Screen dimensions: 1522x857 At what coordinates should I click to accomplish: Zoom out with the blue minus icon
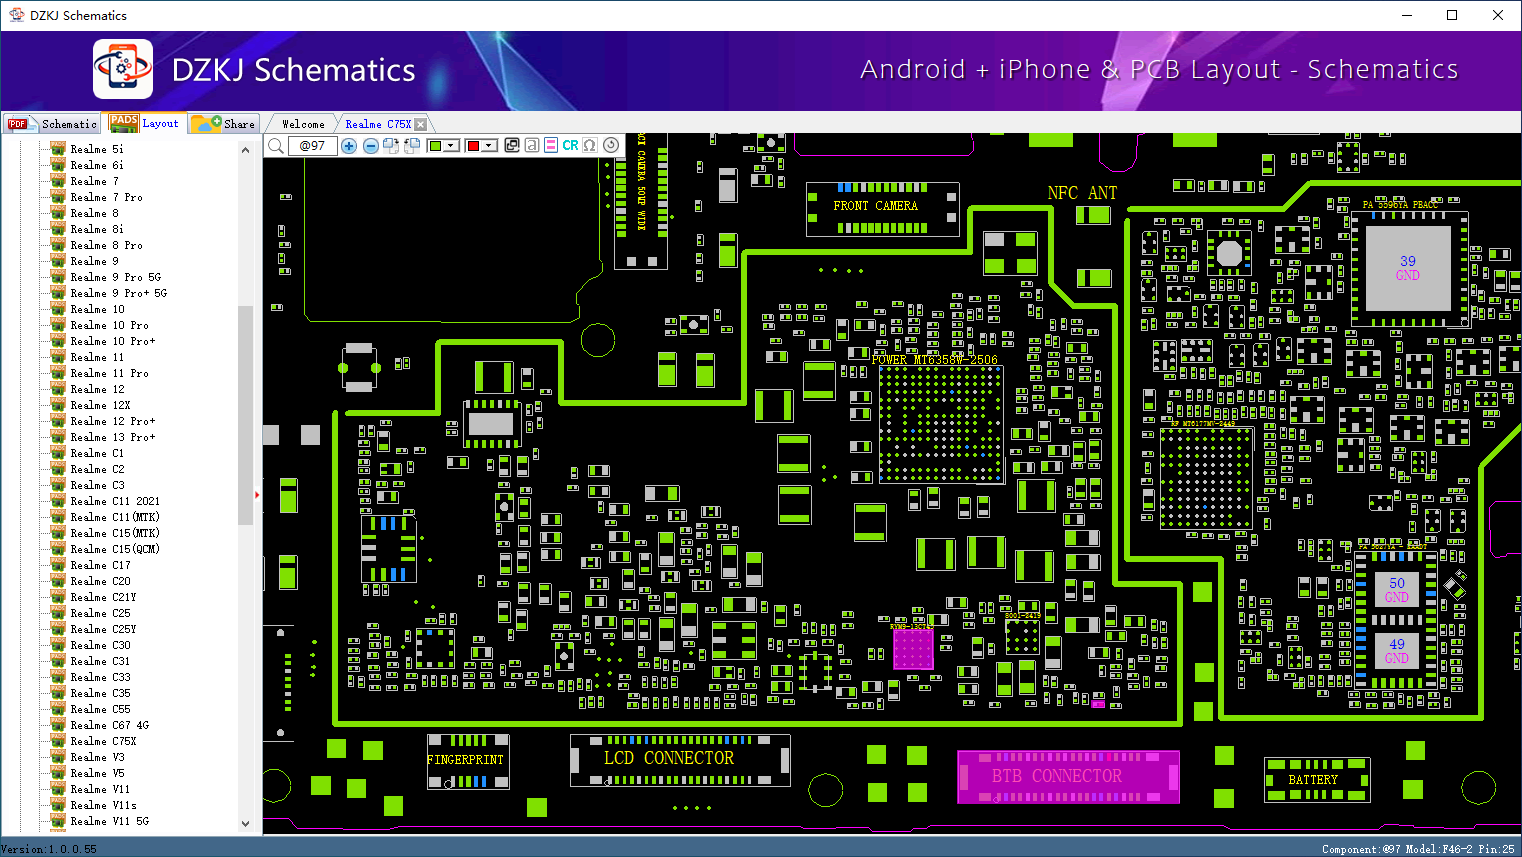click(370, 146)
